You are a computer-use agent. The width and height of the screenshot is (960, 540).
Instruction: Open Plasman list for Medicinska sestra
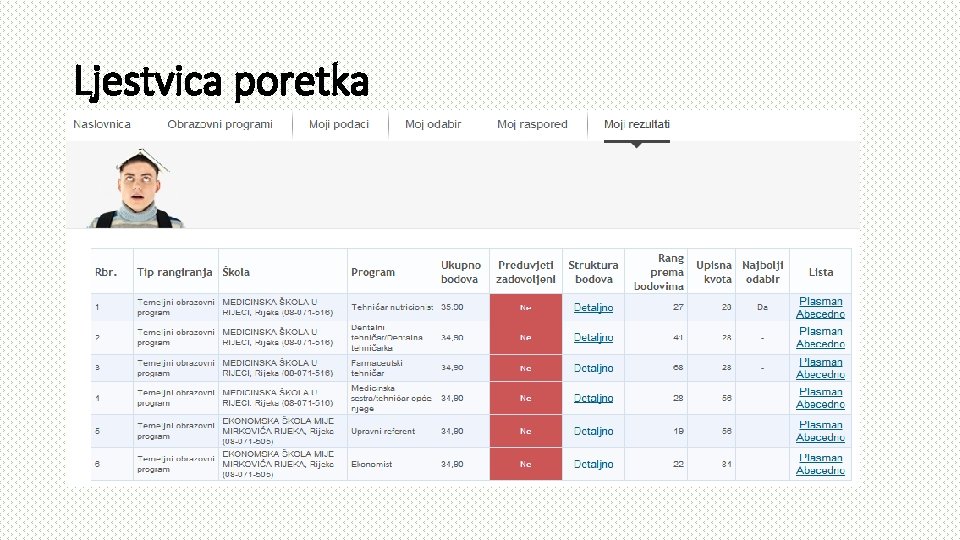820,392
